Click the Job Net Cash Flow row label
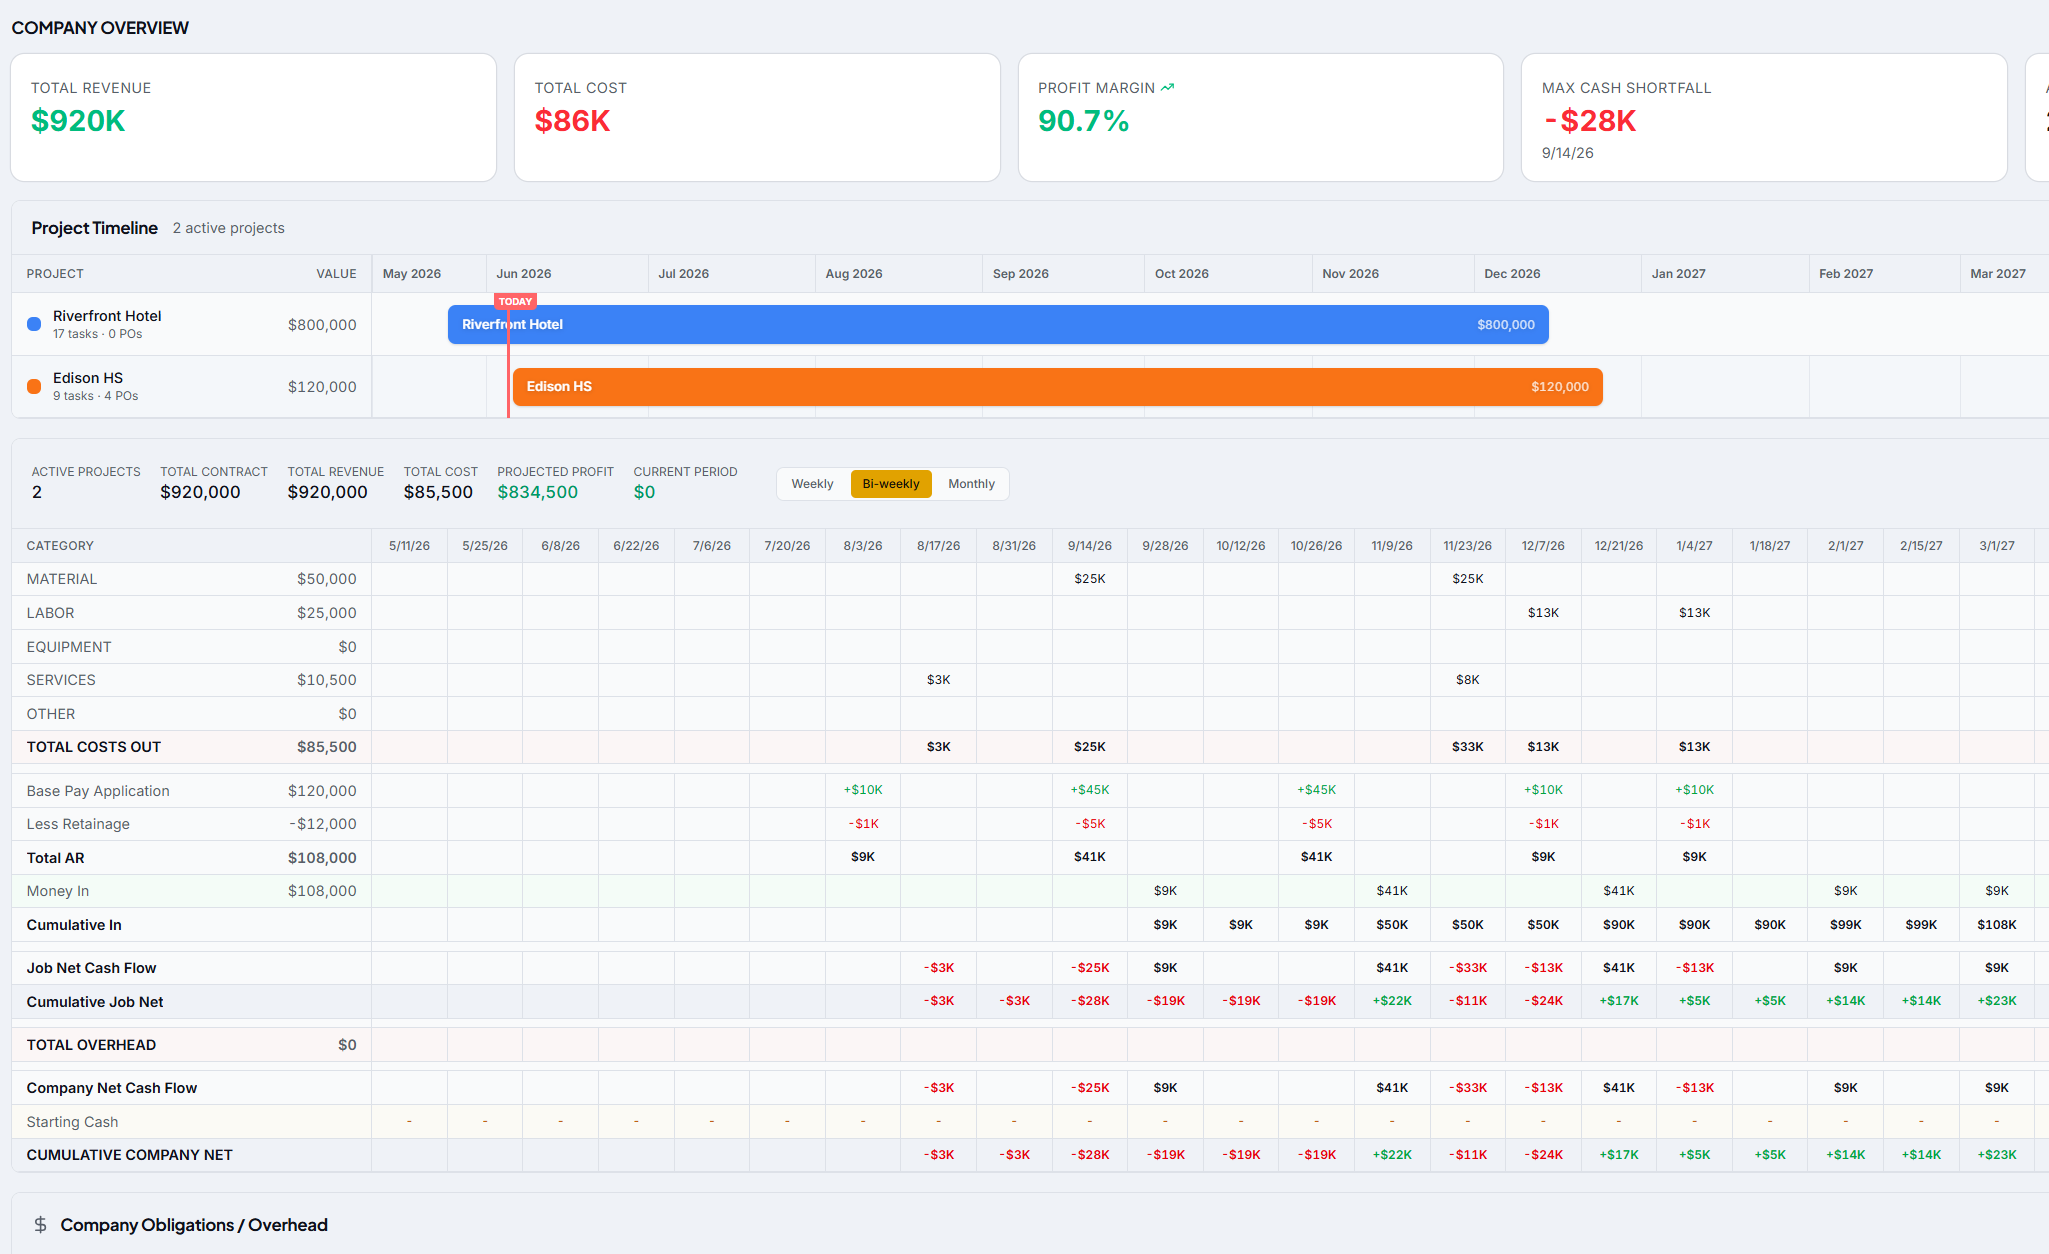The image size is (2049, 1254). click(92, 968)
